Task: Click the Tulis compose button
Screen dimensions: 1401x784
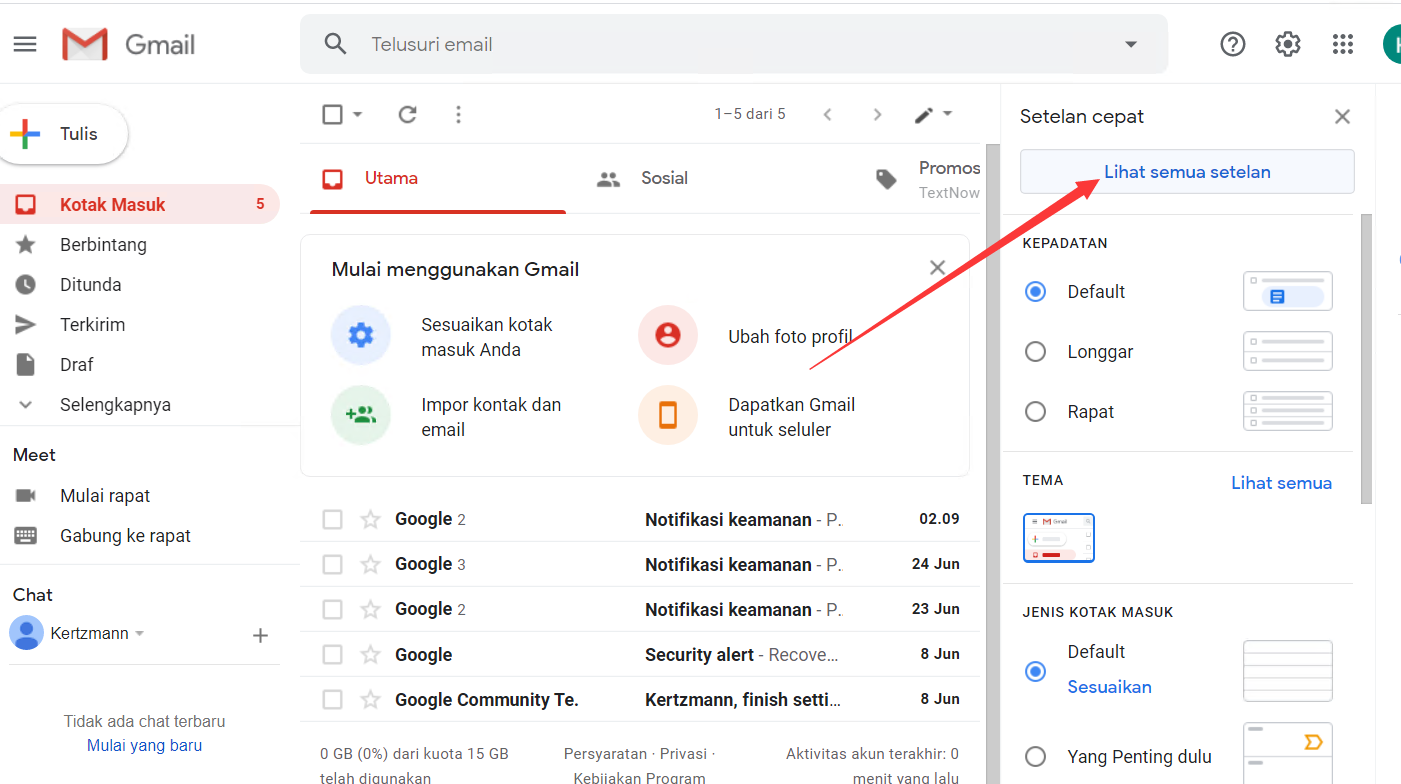Action: (64, 134)
